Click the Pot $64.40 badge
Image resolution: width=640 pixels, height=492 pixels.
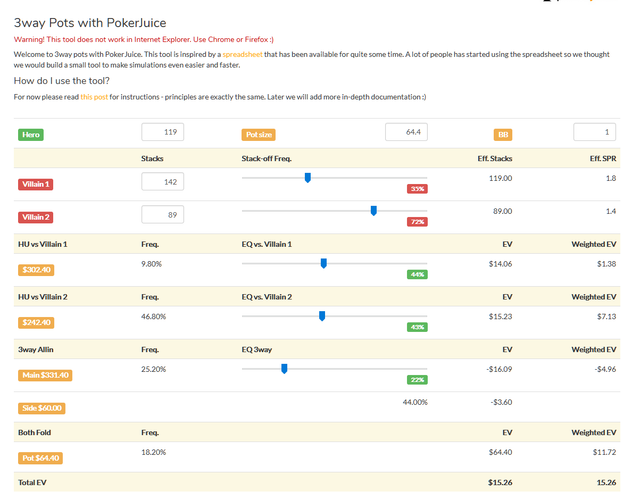pos(40,458)
